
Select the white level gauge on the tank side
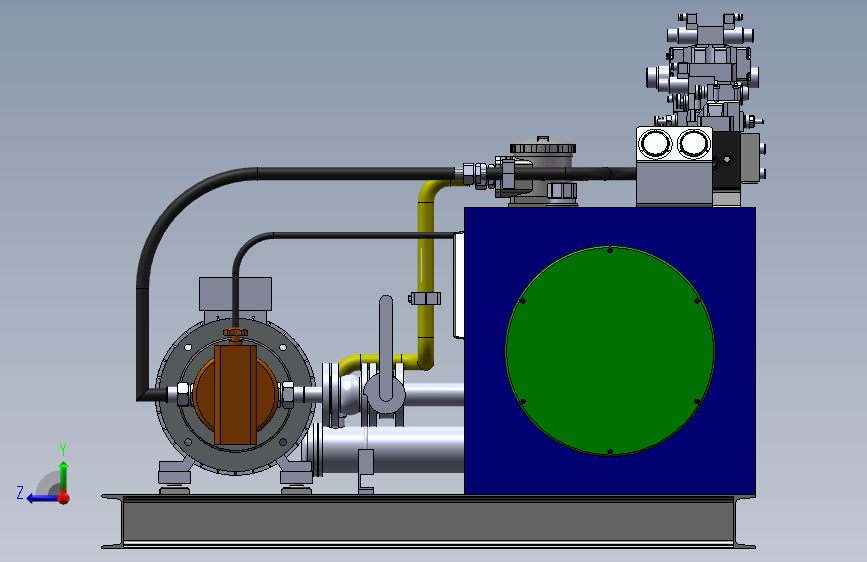pos(458,285)
